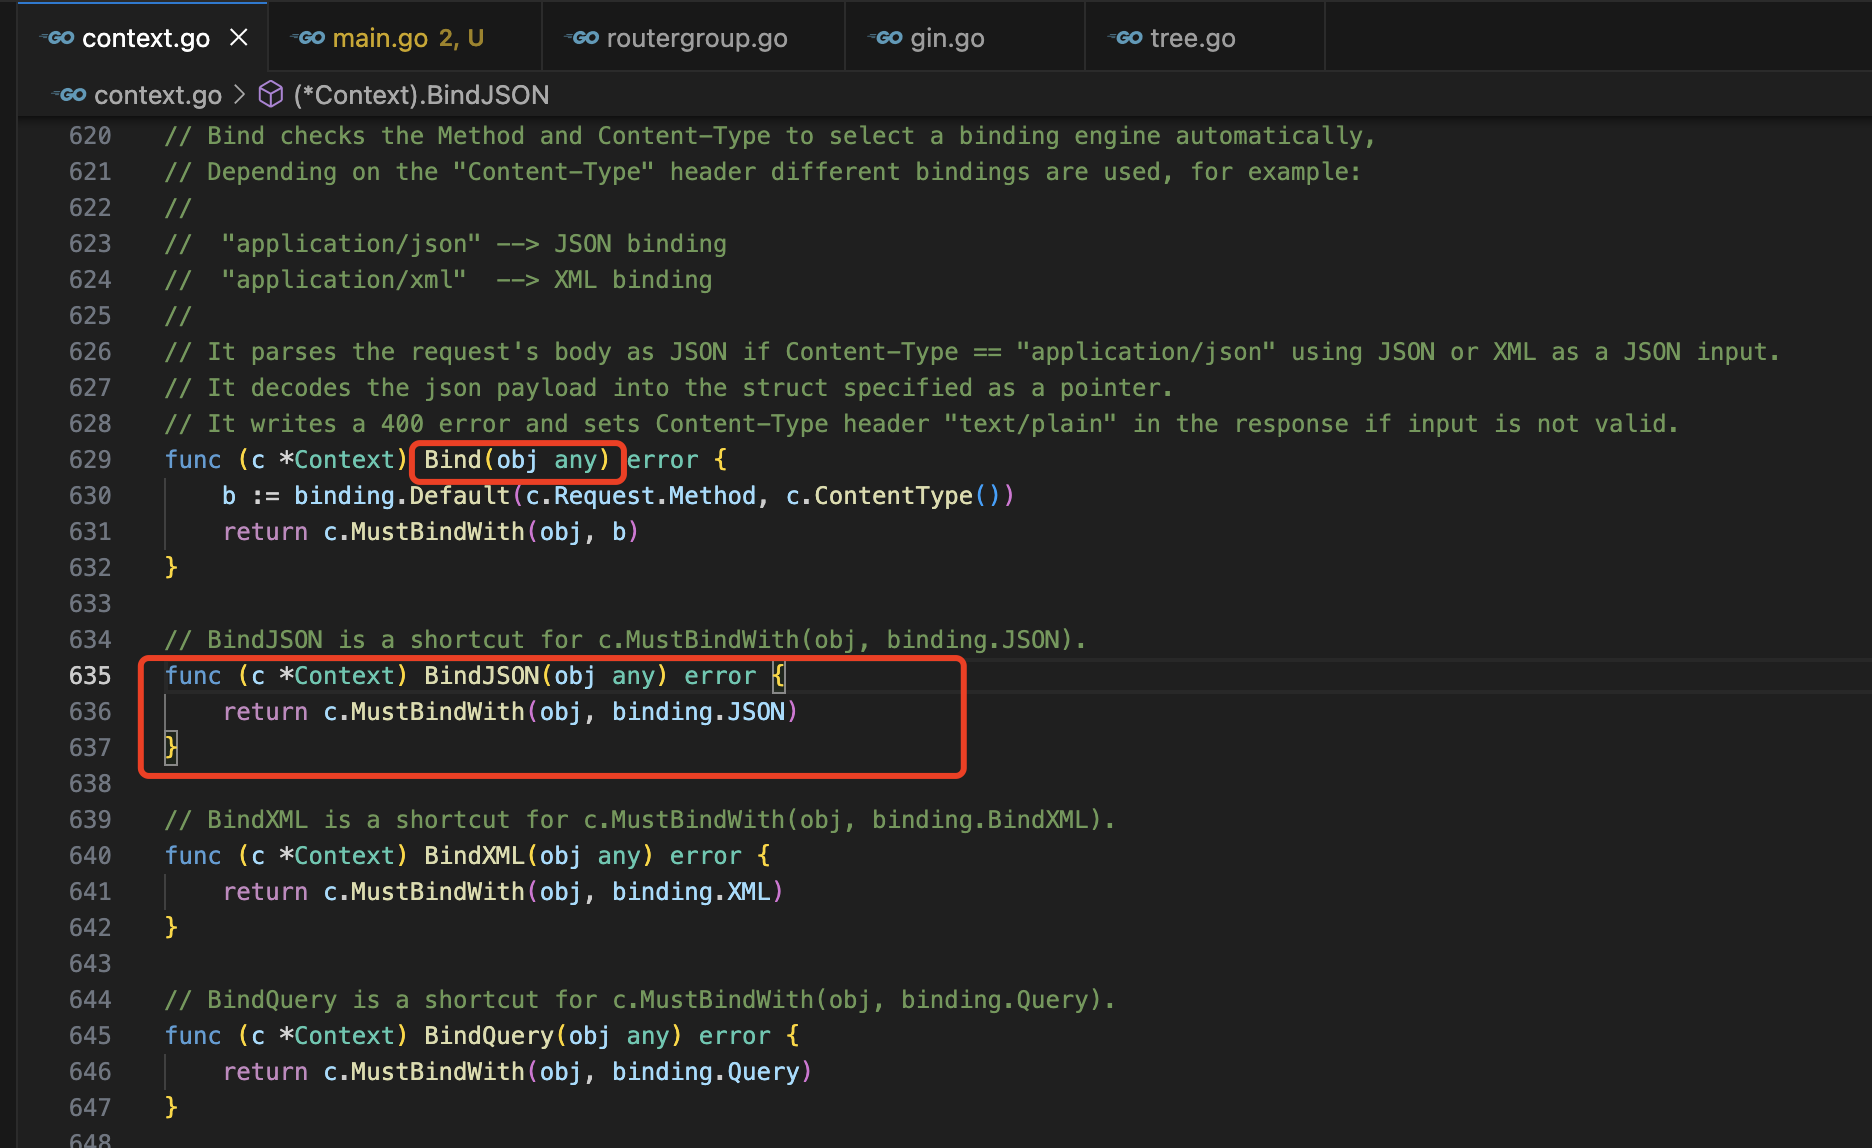Click the Go file icon on context.go tab

[x=57, y=38]
